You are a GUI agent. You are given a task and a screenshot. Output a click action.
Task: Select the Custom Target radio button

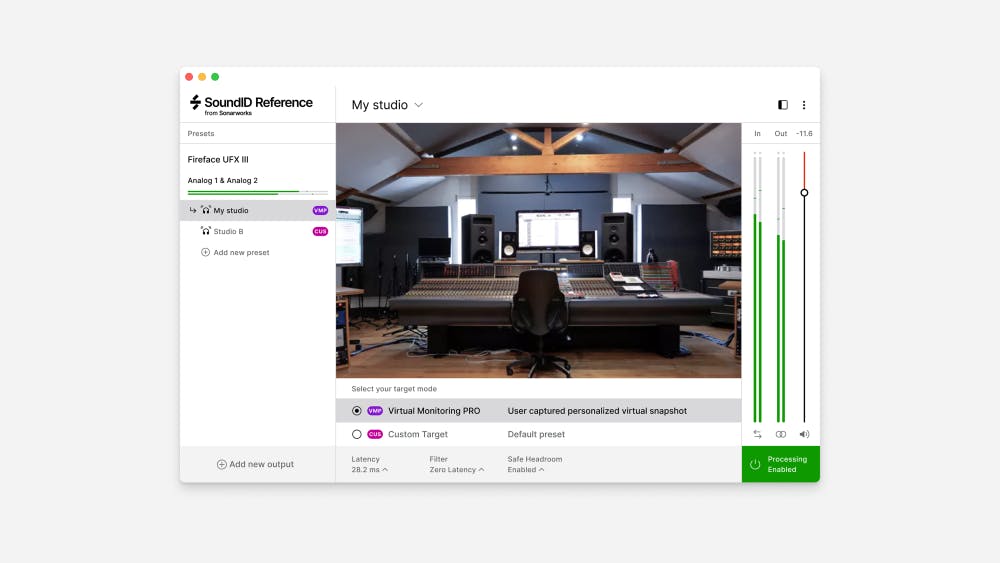coord(357,435)
